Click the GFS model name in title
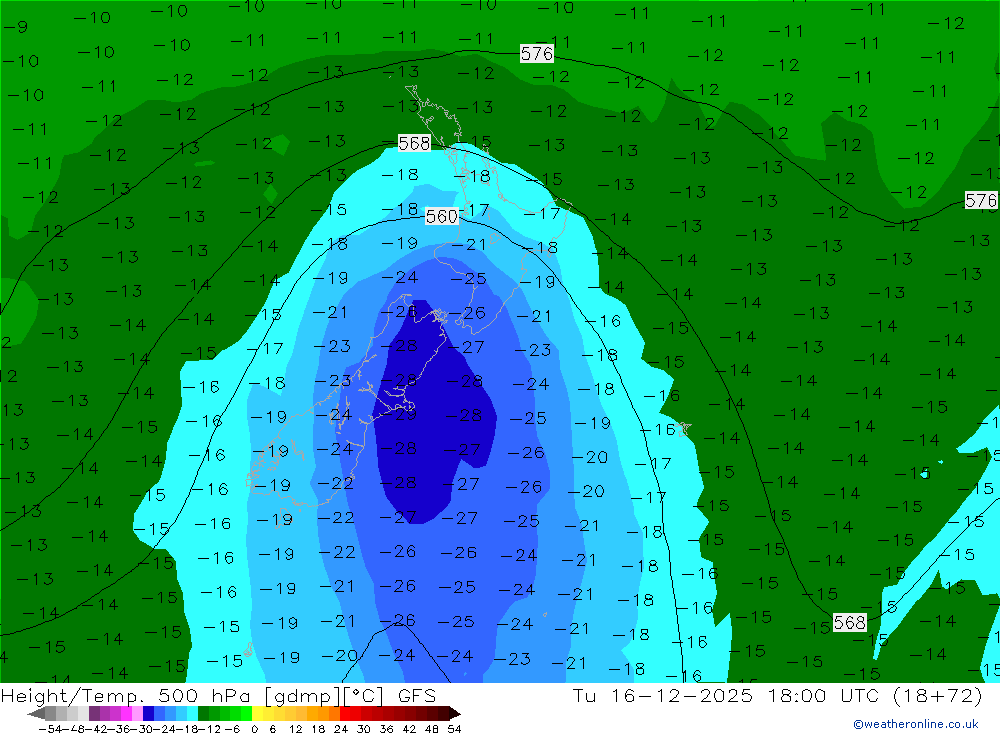 [417, 695]
